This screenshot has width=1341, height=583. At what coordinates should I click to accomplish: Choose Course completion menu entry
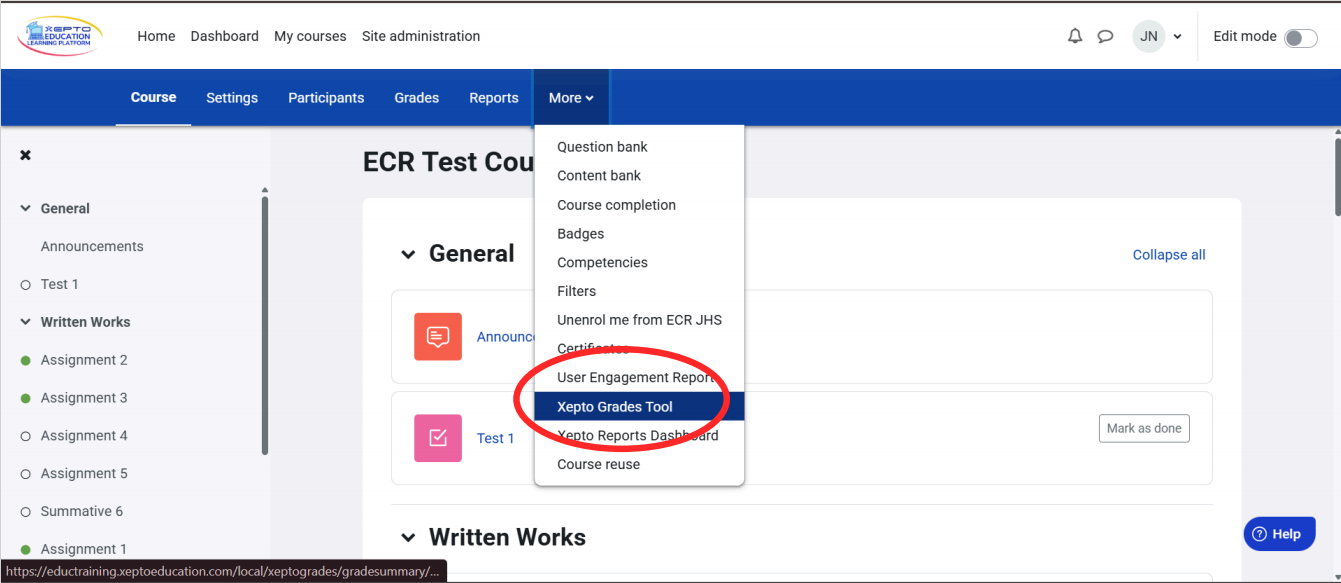click(640, 205)
